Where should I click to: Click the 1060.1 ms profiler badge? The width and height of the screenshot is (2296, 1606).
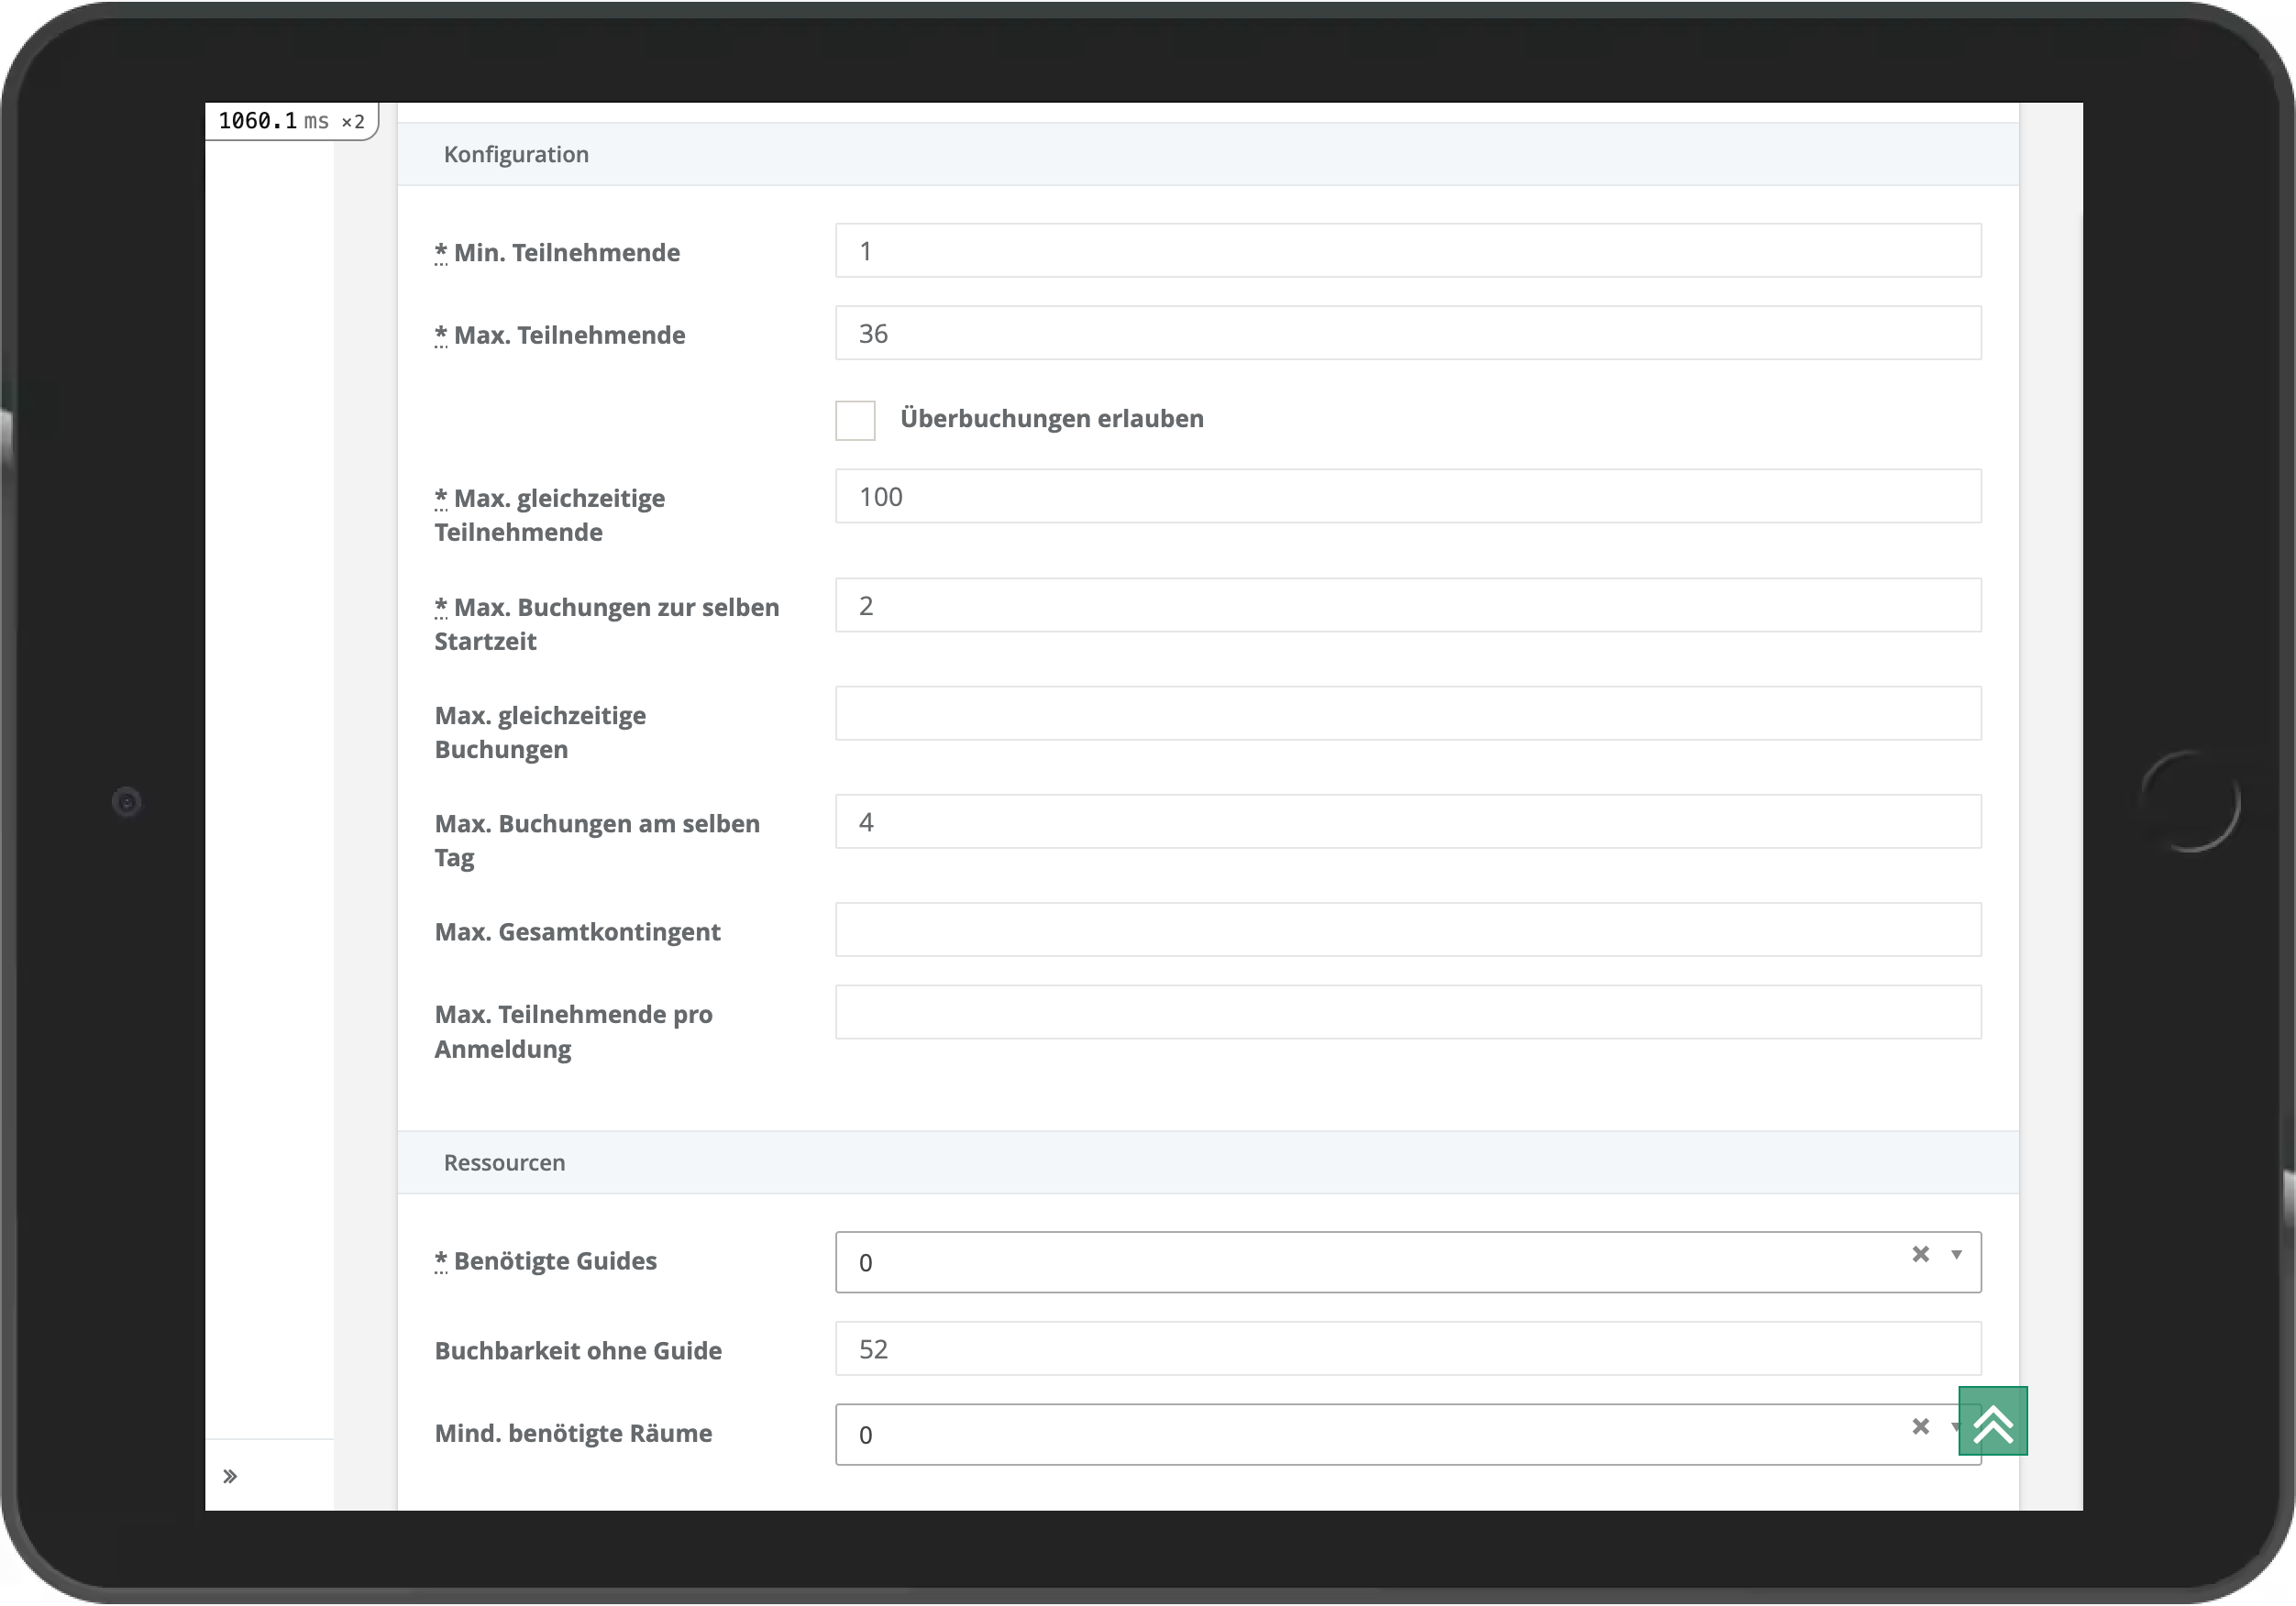coord(291,121)
